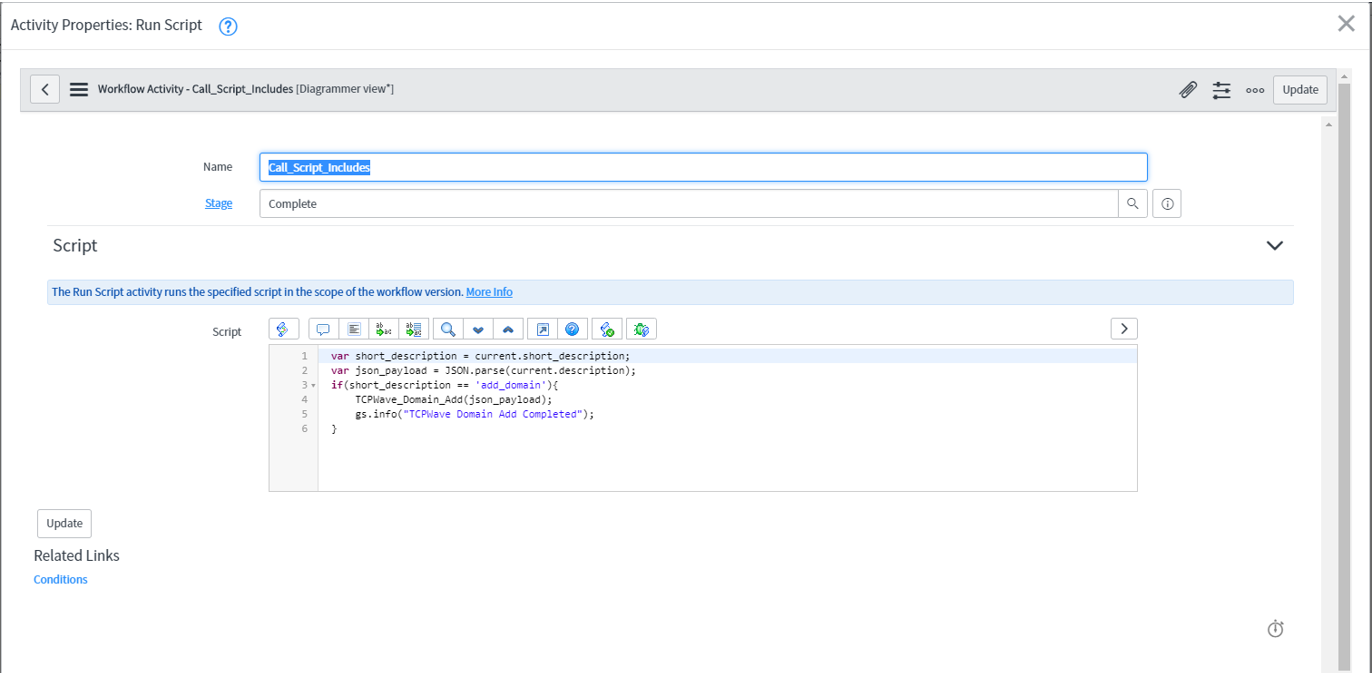The width and height of the screenshot is (1372, 673).
Task: Open find and replace in the script
Action: tap(383, 328)
